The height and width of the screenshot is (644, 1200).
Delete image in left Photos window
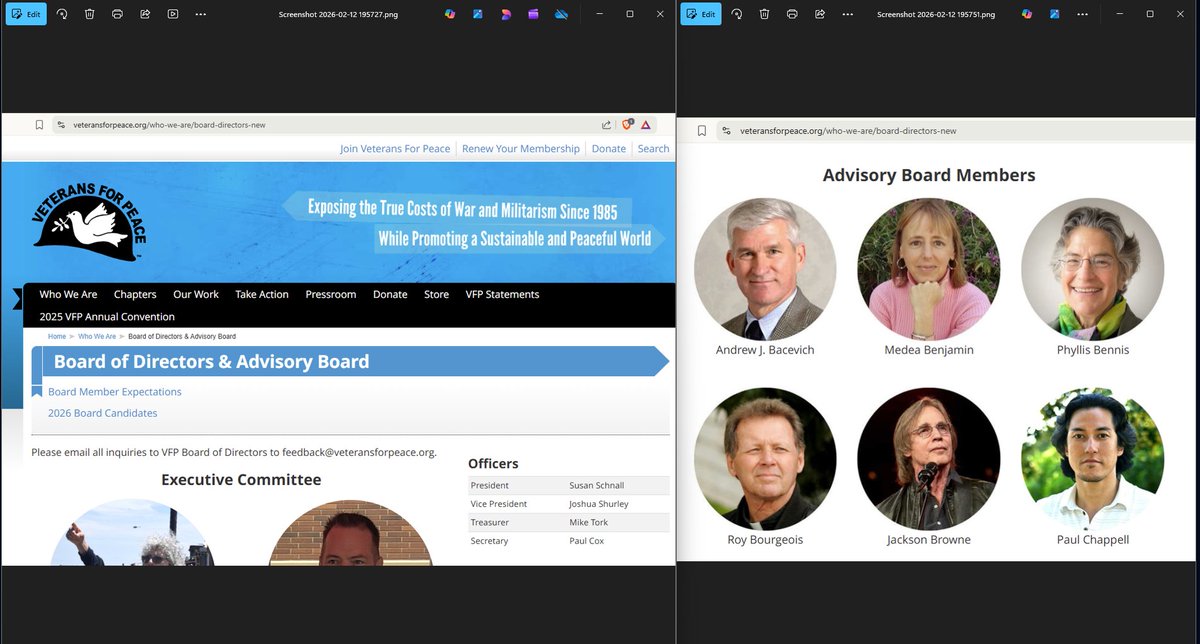[89, 14]
